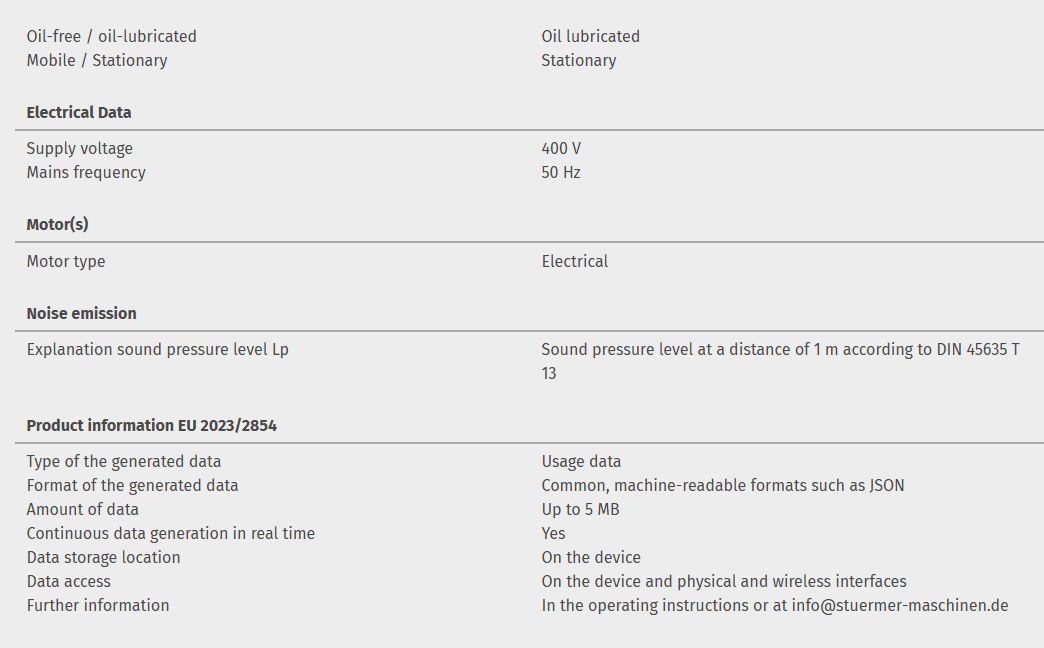1044x648 pixels.
Task: Click the Product information EU 2023/2854 heading
Action: [151, 425]
